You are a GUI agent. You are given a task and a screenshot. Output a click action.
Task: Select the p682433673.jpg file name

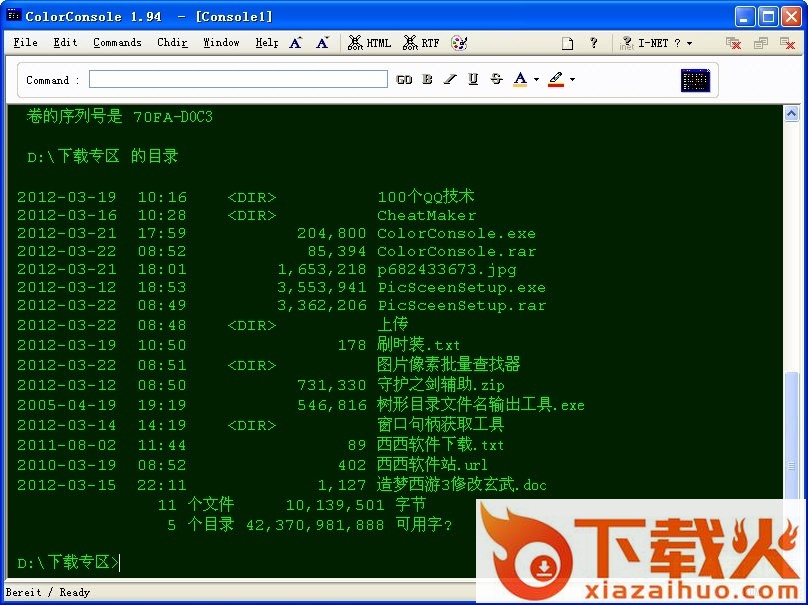(x=447, y=270)
